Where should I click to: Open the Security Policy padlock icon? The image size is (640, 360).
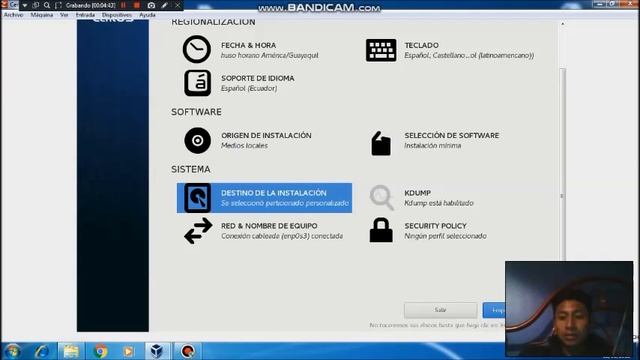(x=381, y=230)
